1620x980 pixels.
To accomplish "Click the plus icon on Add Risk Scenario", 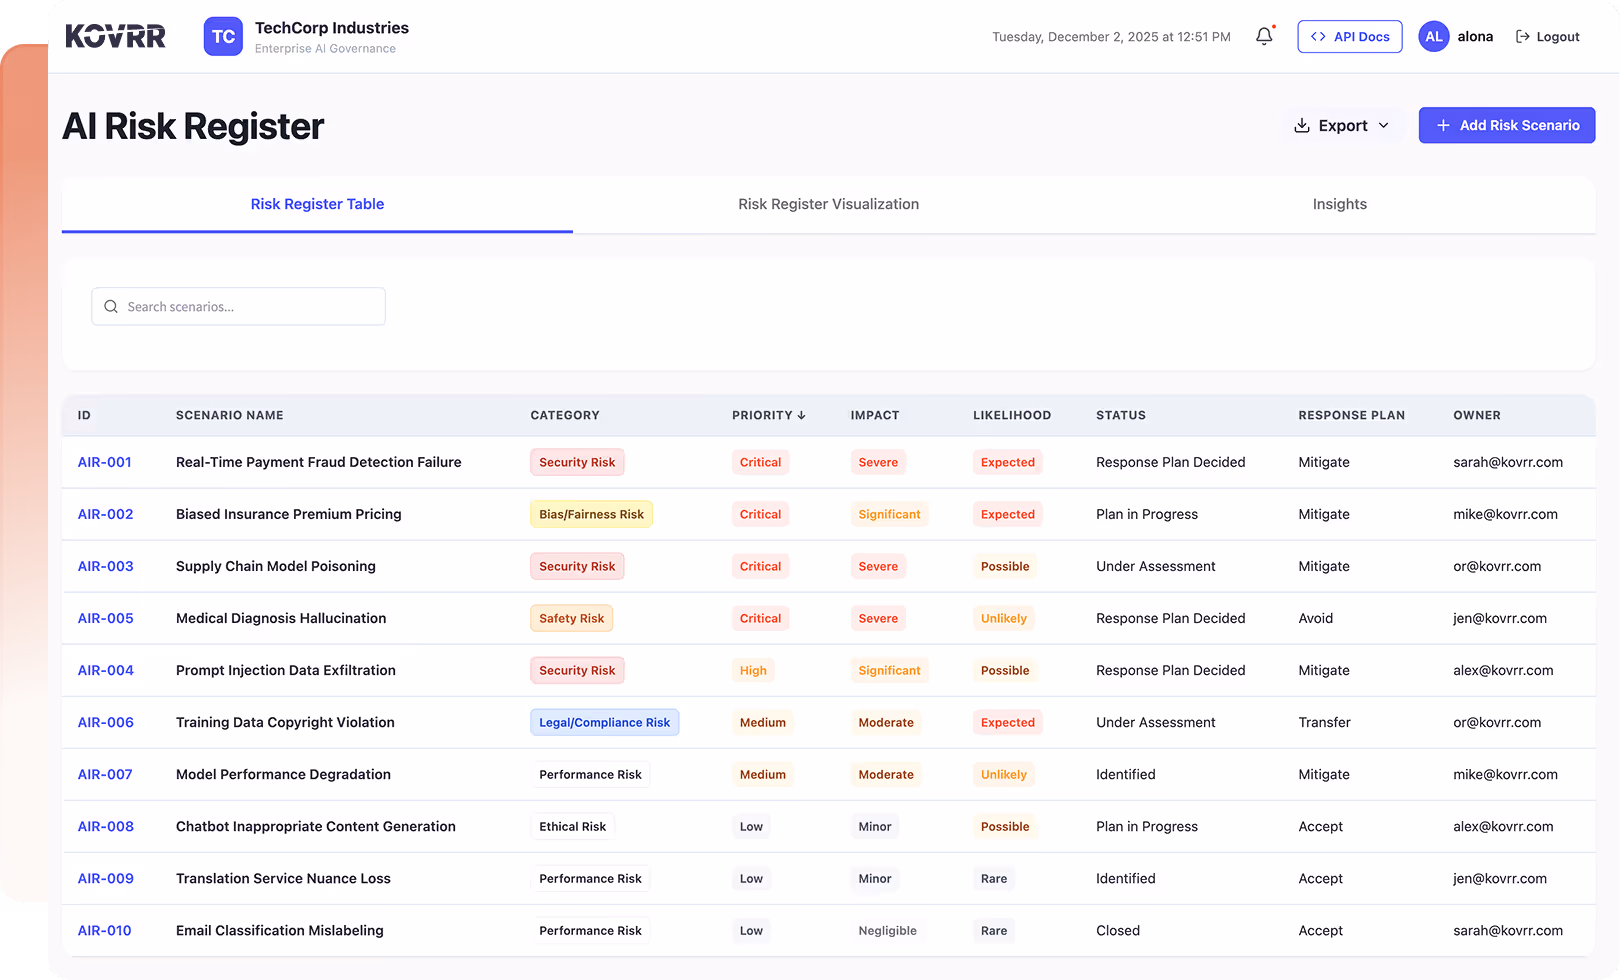I will point(1443,125).
